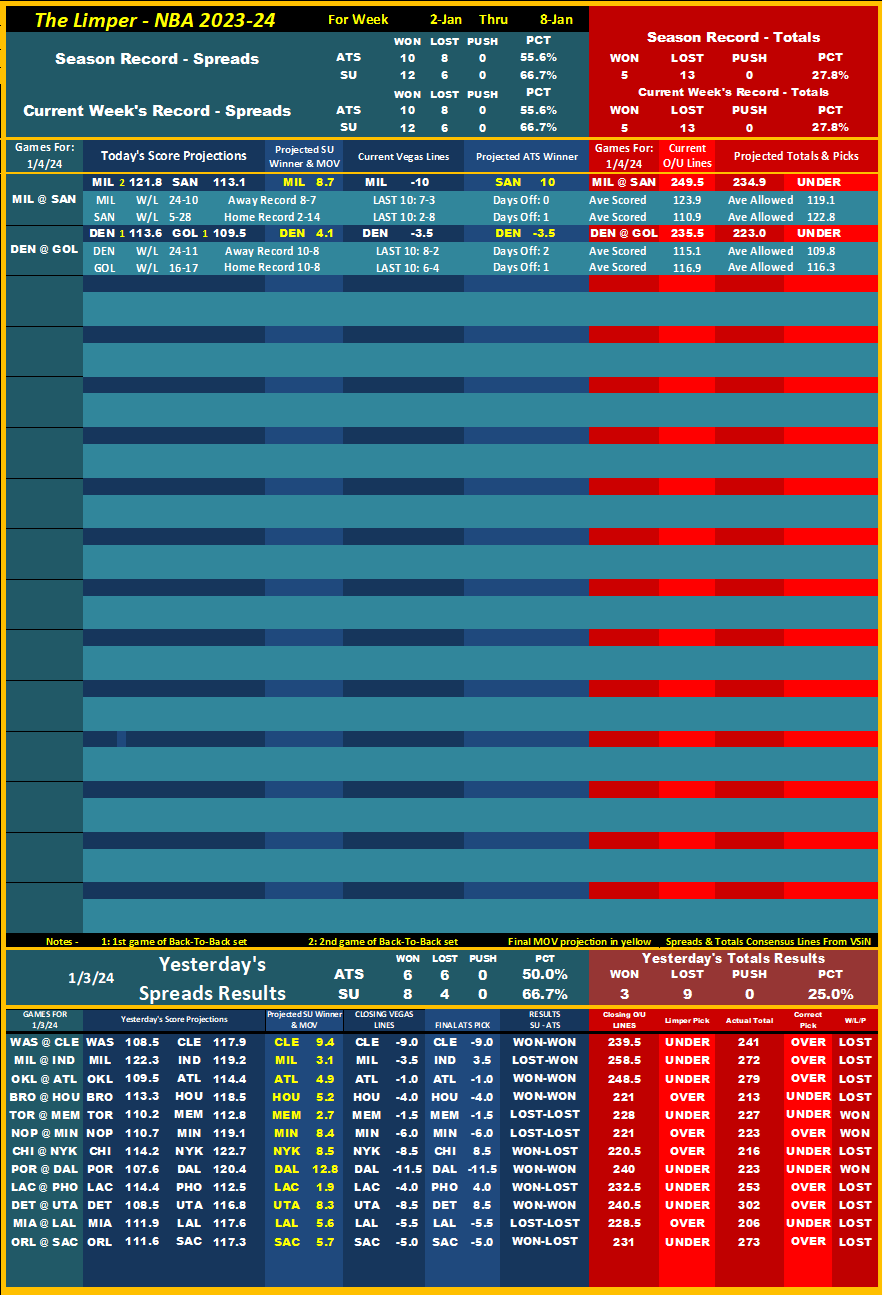Select the 'WAS @ CLE' game row label
The image size is (883, 1296).
click(43, 1042)
